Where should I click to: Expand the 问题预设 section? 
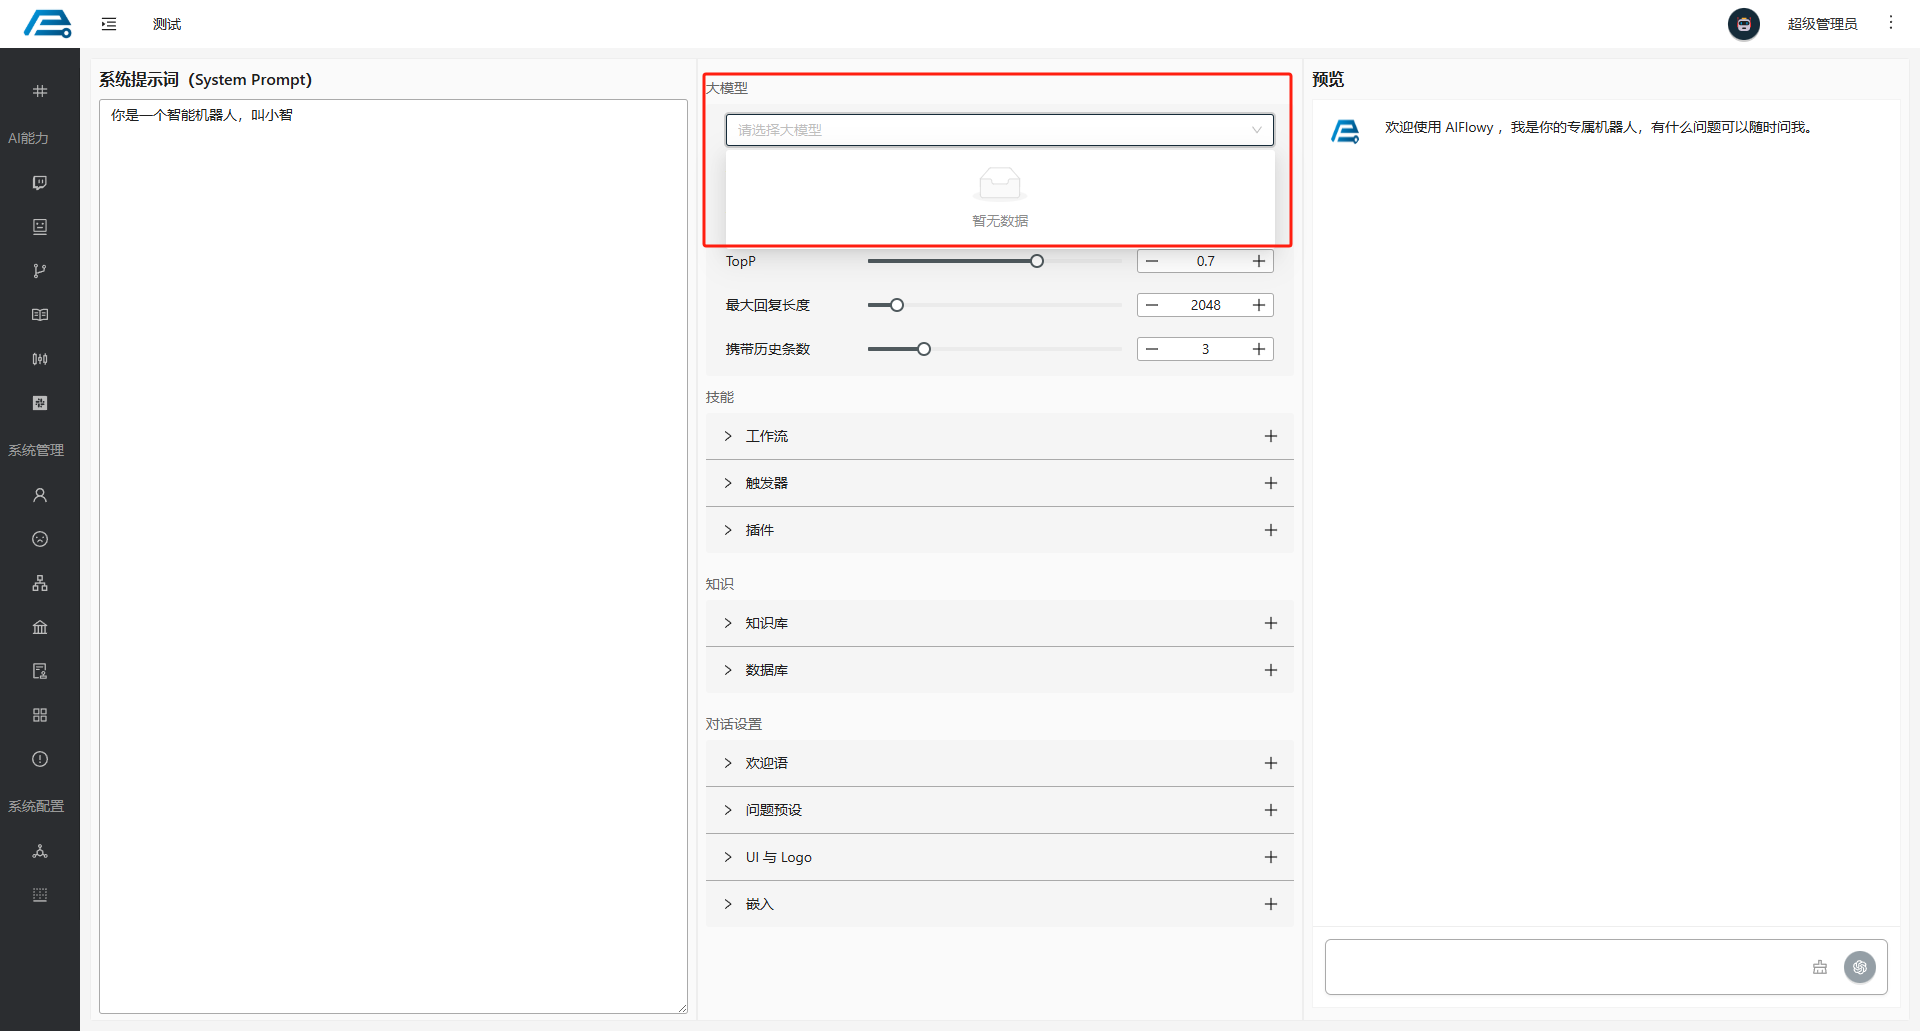point(728,810)
